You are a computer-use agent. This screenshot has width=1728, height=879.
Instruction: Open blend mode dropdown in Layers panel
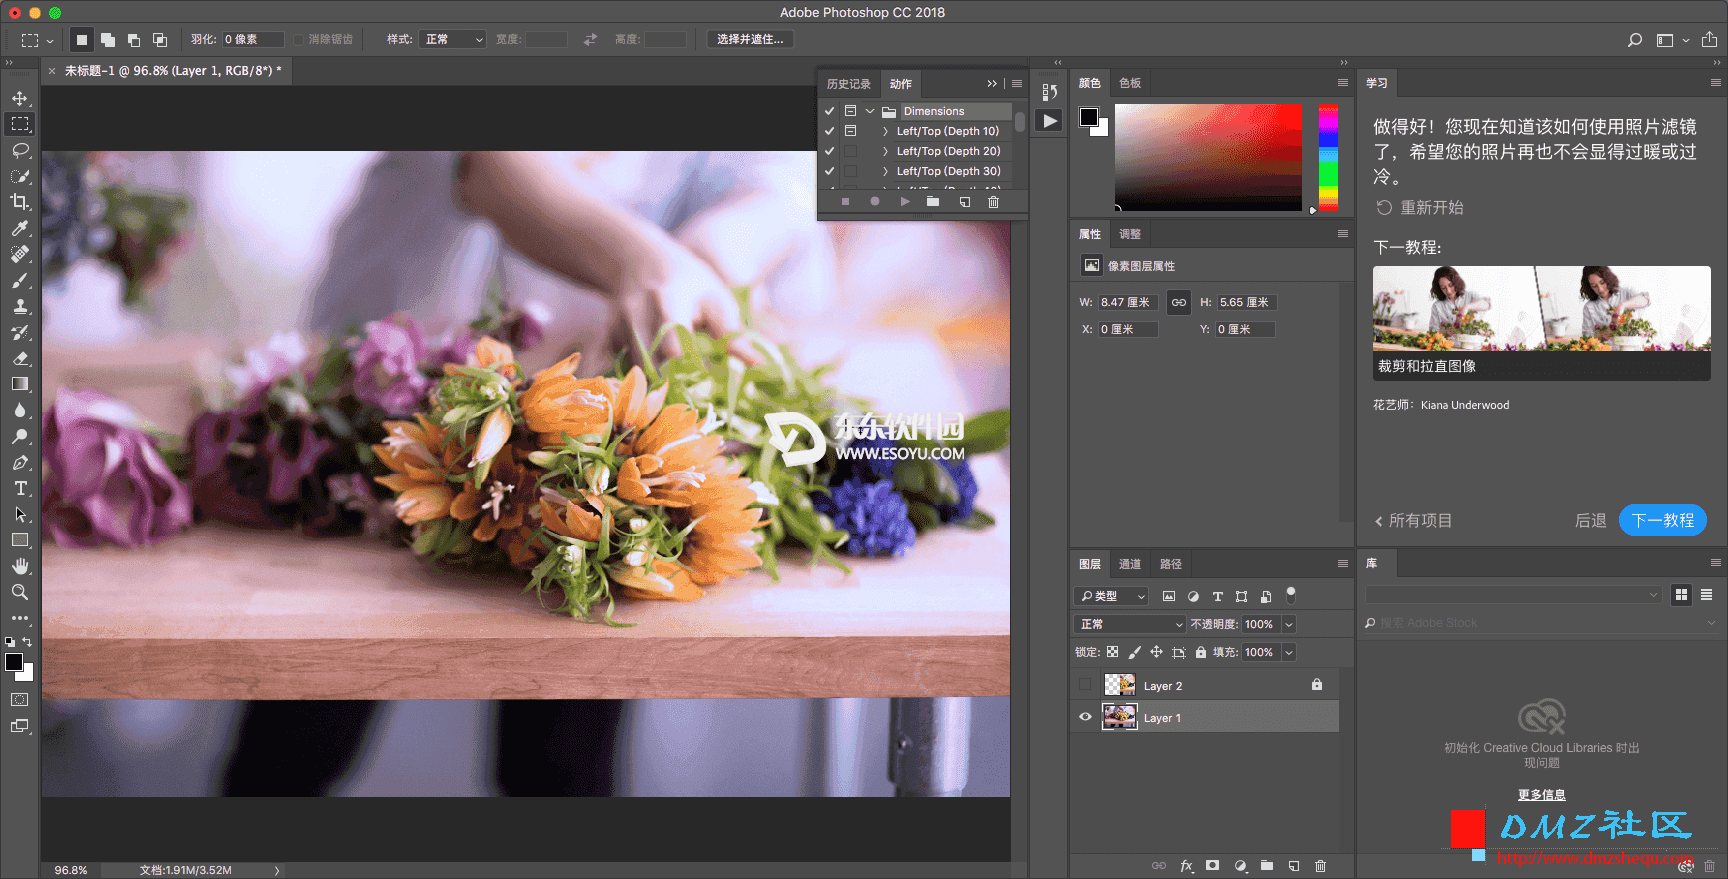coord(1130,624)
